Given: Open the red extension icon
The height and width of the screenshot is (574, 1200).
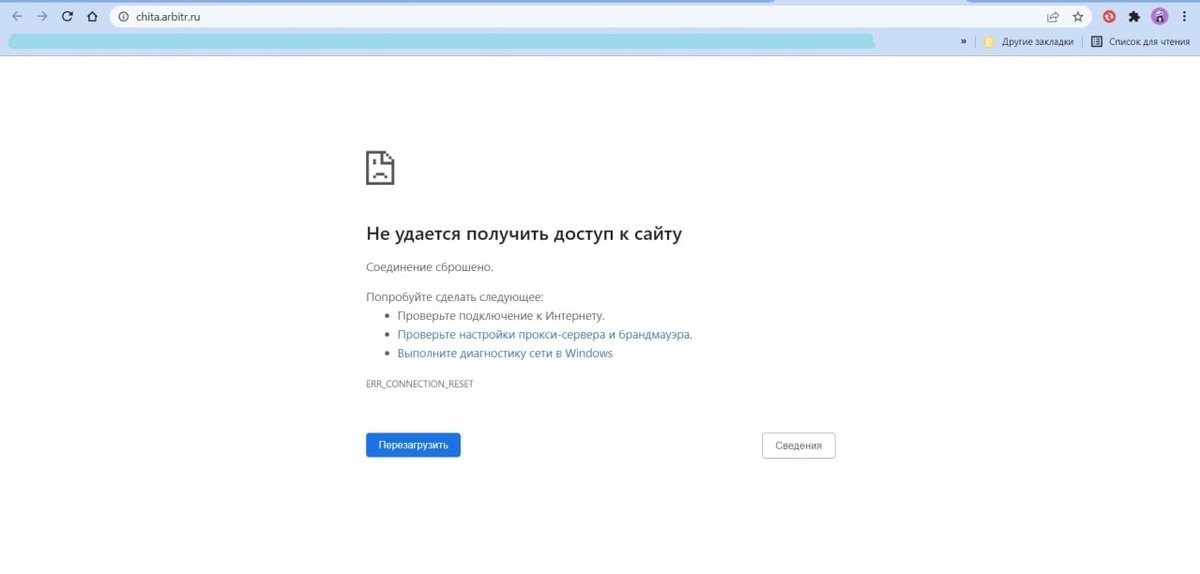Looking at the screenshot, I should click(x=1109, y=16).
